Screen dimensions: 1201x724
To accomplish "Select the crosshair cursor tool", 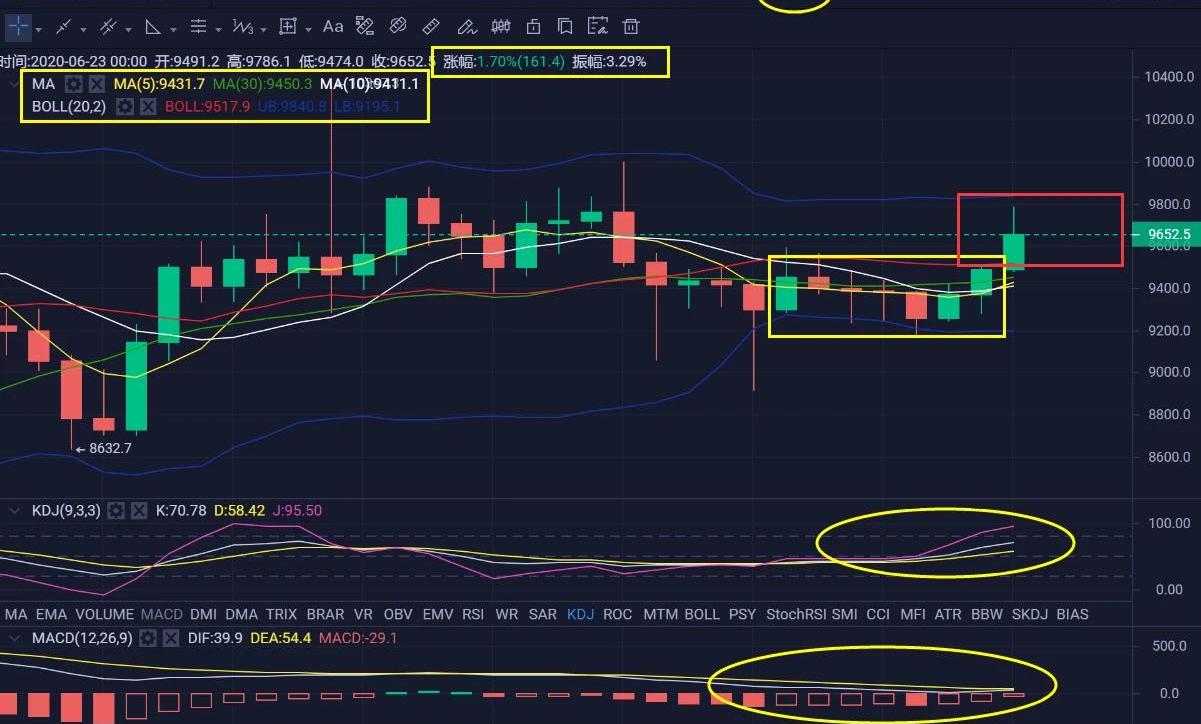I will click(18, 26).
